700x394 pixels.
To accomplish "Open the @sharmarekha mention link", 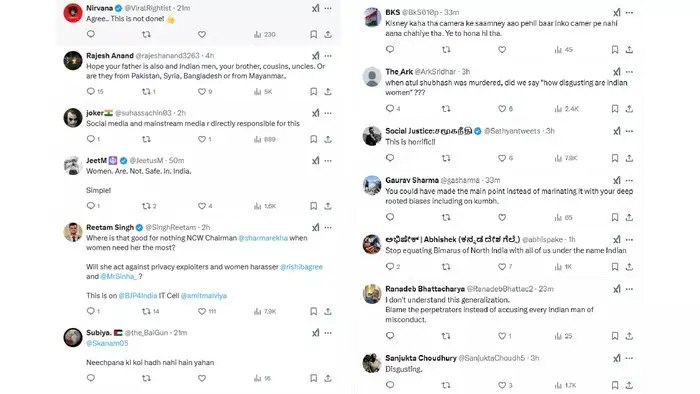I will coord(263,238).
